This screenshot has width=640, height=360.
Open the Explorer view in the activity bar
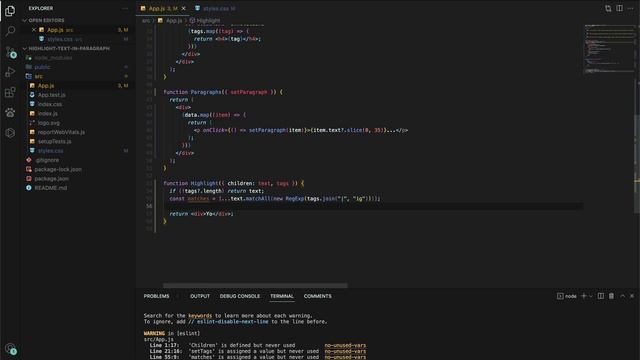[10, 11]
